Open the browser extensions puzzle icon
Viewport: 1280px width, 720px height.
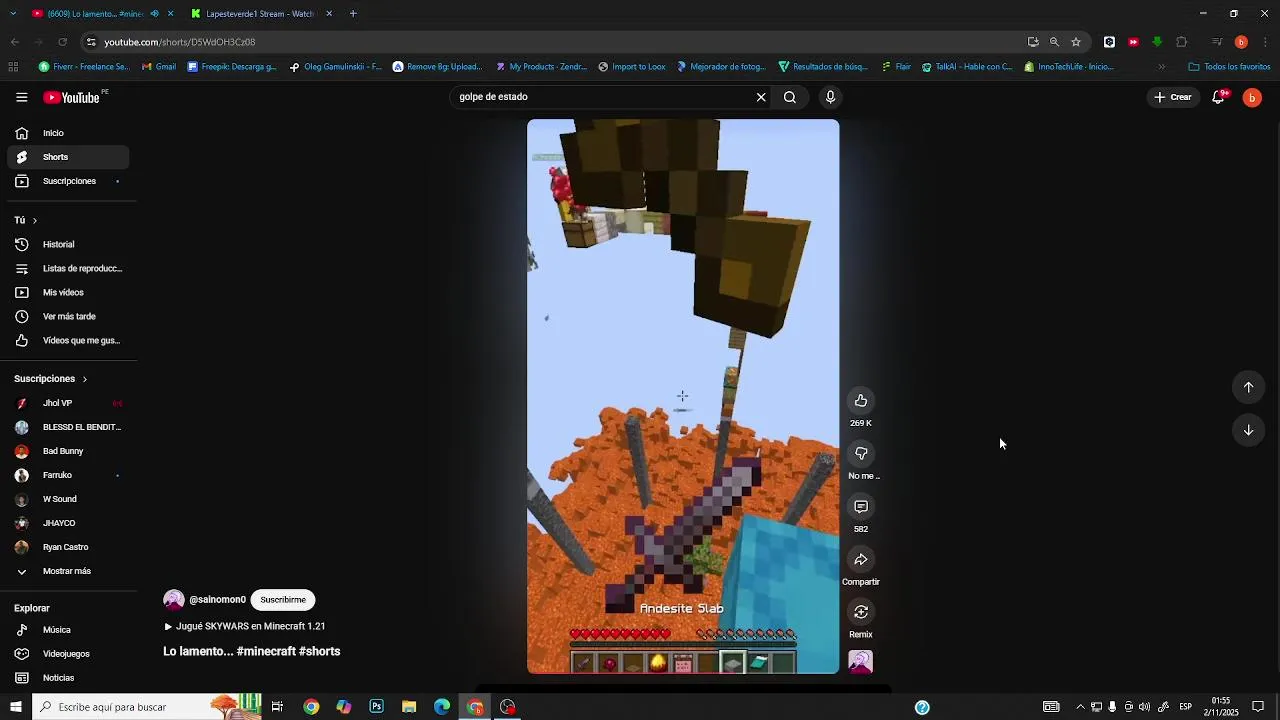1181,42
